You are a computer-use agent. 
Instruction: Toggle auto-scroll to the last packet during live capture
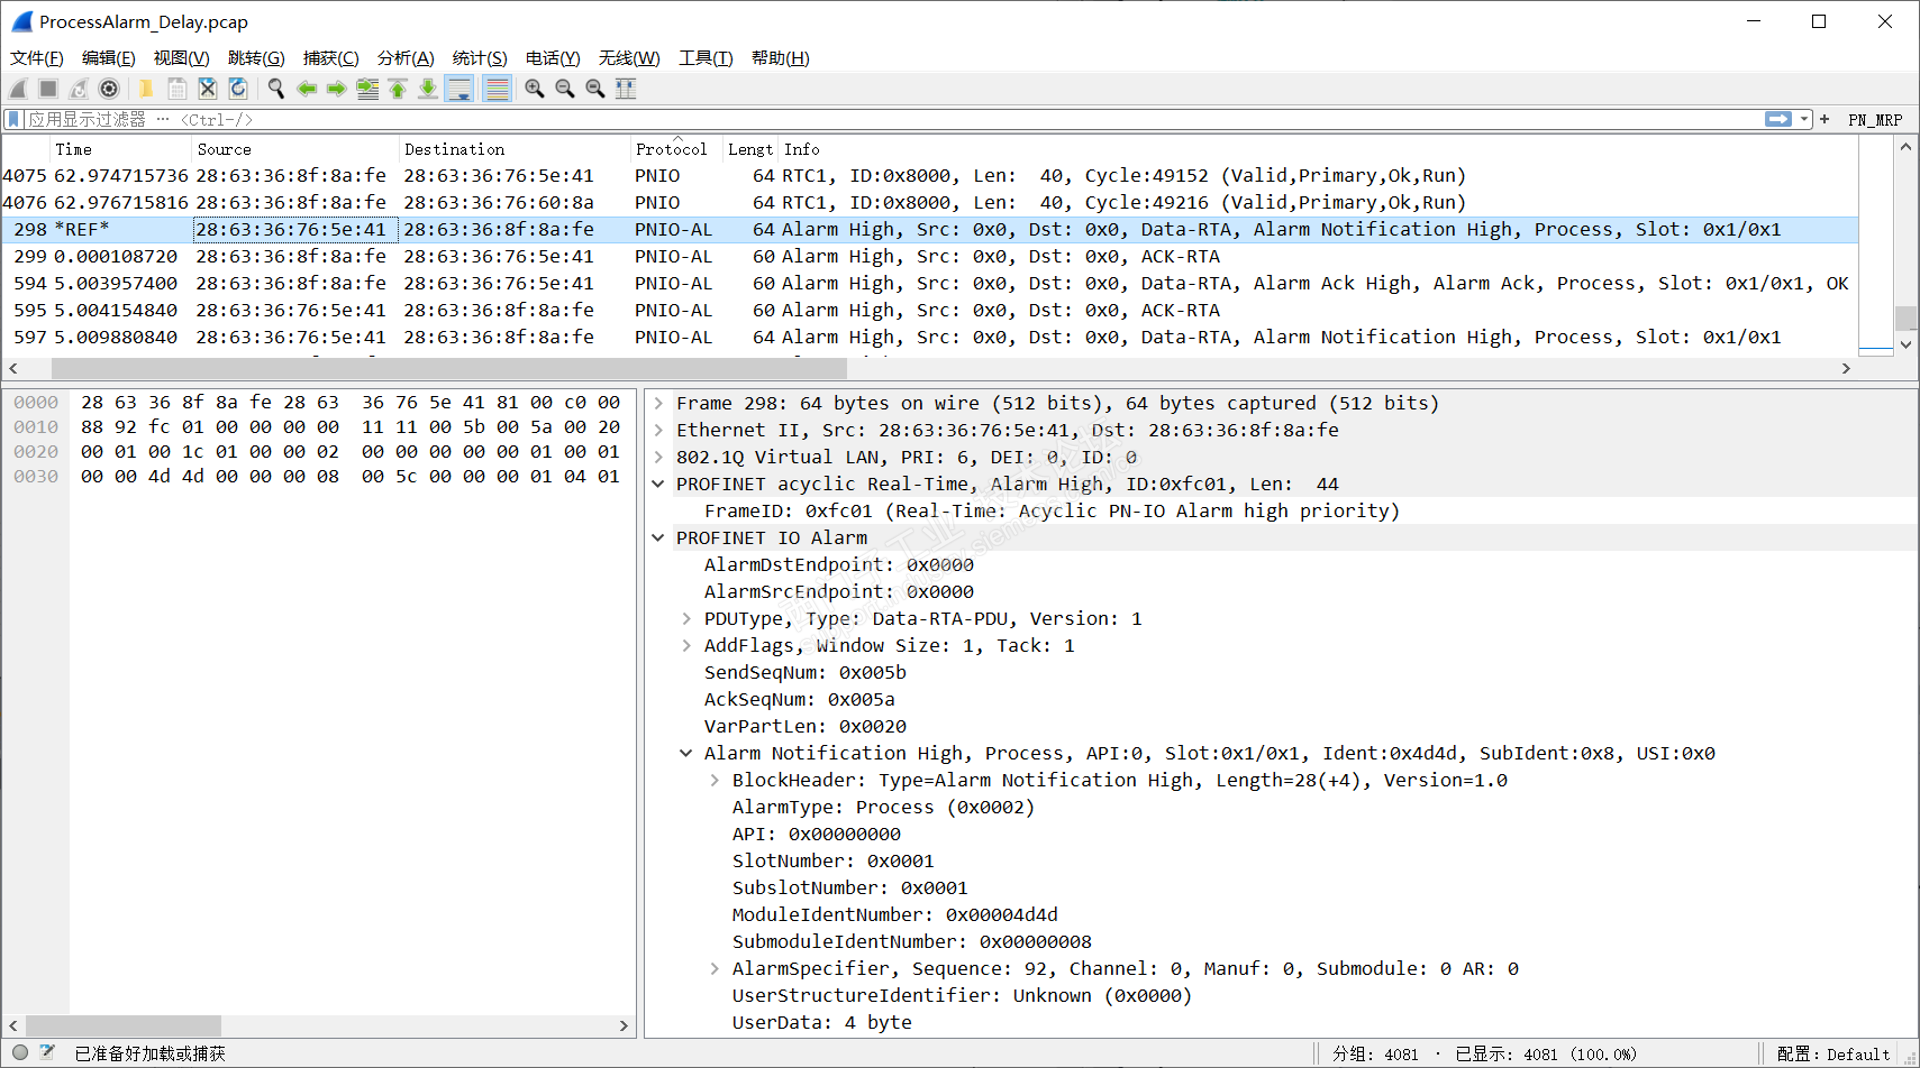pos(459,89)
